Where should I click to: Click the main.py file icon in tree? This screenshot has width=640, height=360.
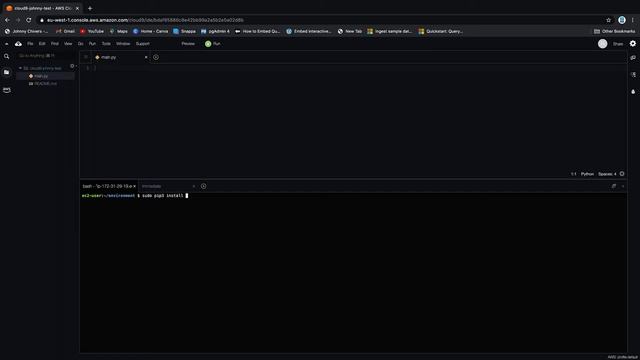pos(31,76)
